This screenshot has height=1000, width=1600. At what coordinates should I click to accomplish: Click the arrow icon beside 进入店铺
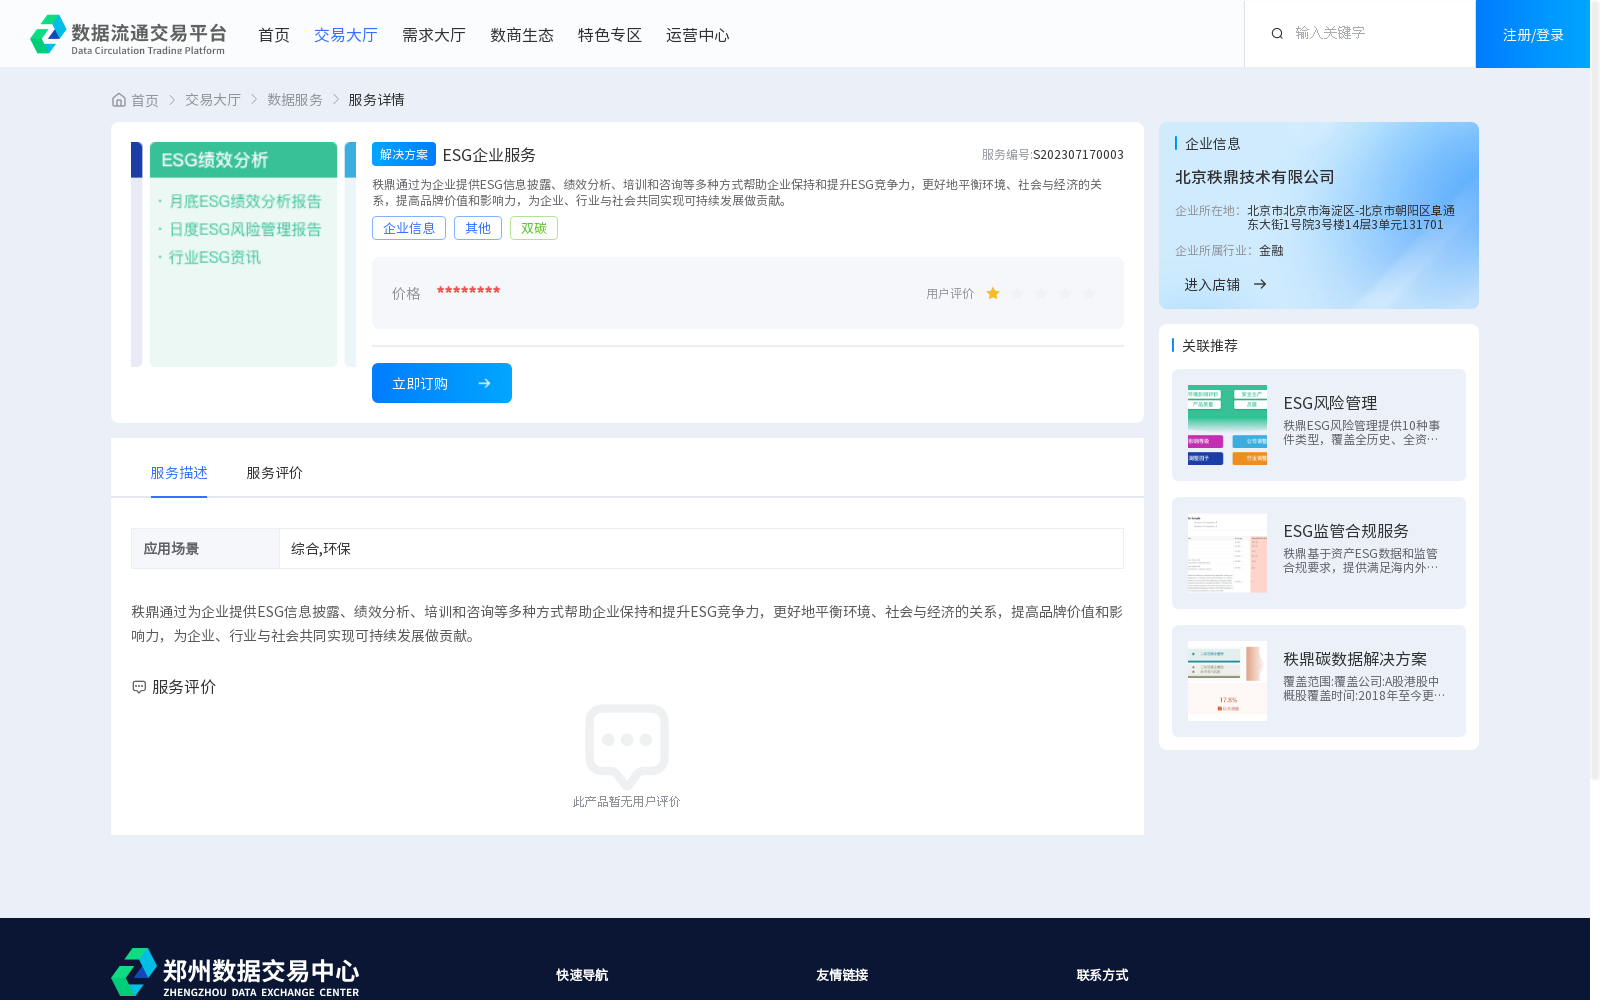click(1260, 285)
